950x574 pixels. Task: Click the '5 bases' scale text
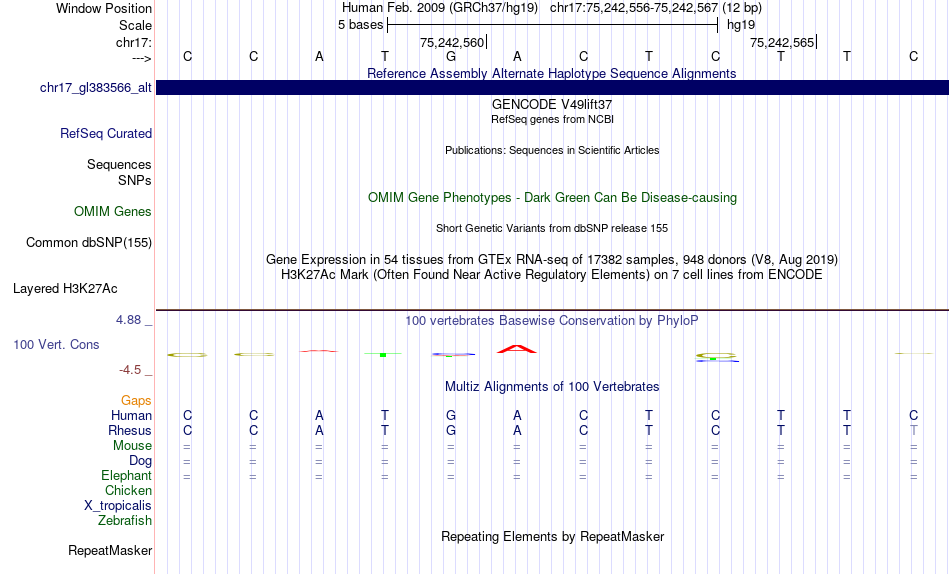[x=360, y=25]
